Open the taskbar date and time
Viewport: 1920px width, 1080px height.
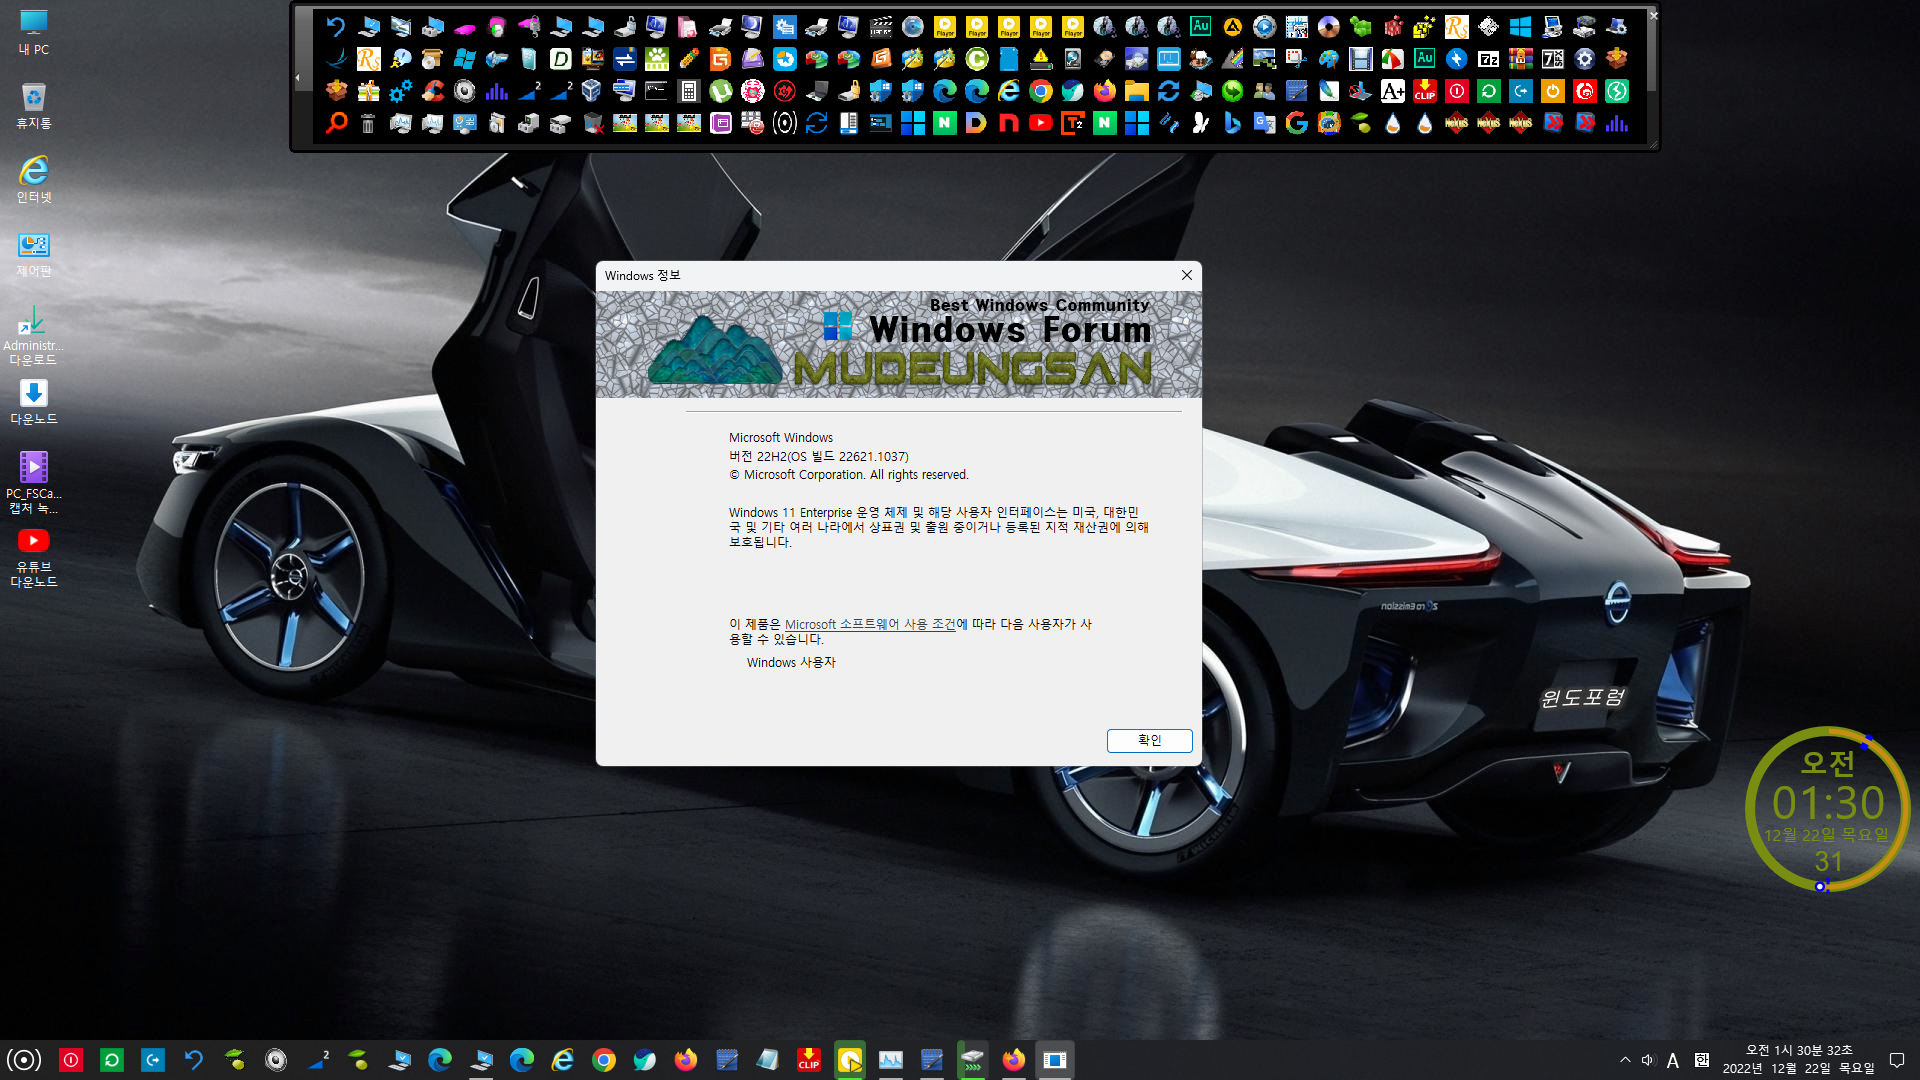pos(1798,1060)
